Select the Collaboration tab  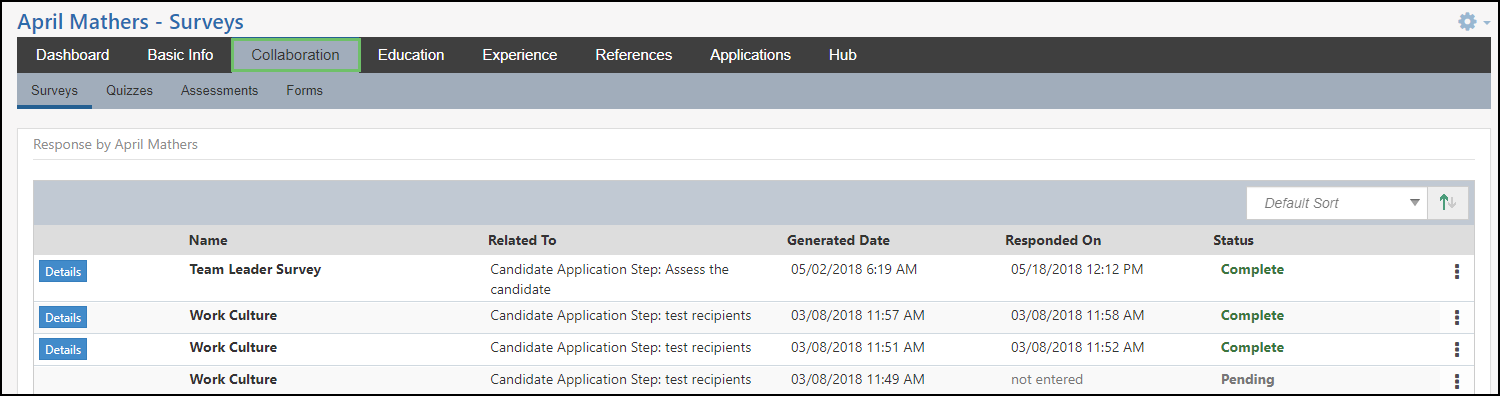(295, 55)
